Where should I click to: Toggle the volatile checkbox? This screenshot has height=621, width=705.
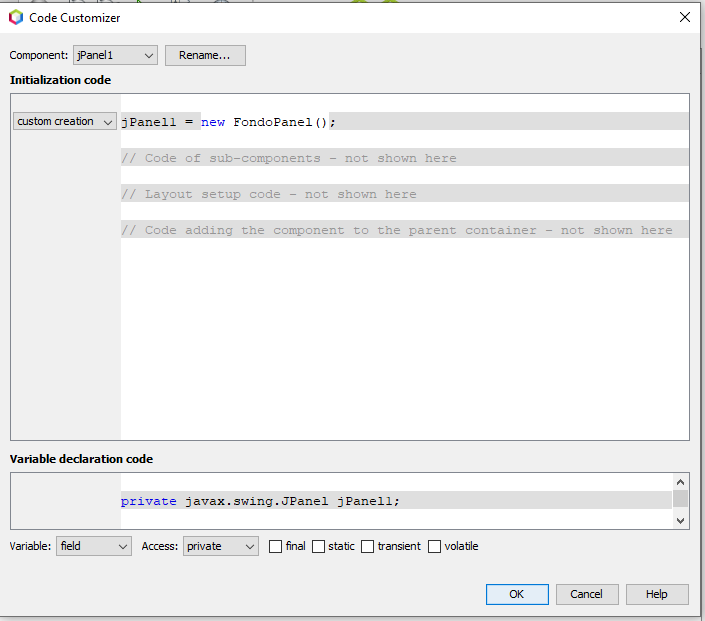pyautogui.click(x=434, y=546)
